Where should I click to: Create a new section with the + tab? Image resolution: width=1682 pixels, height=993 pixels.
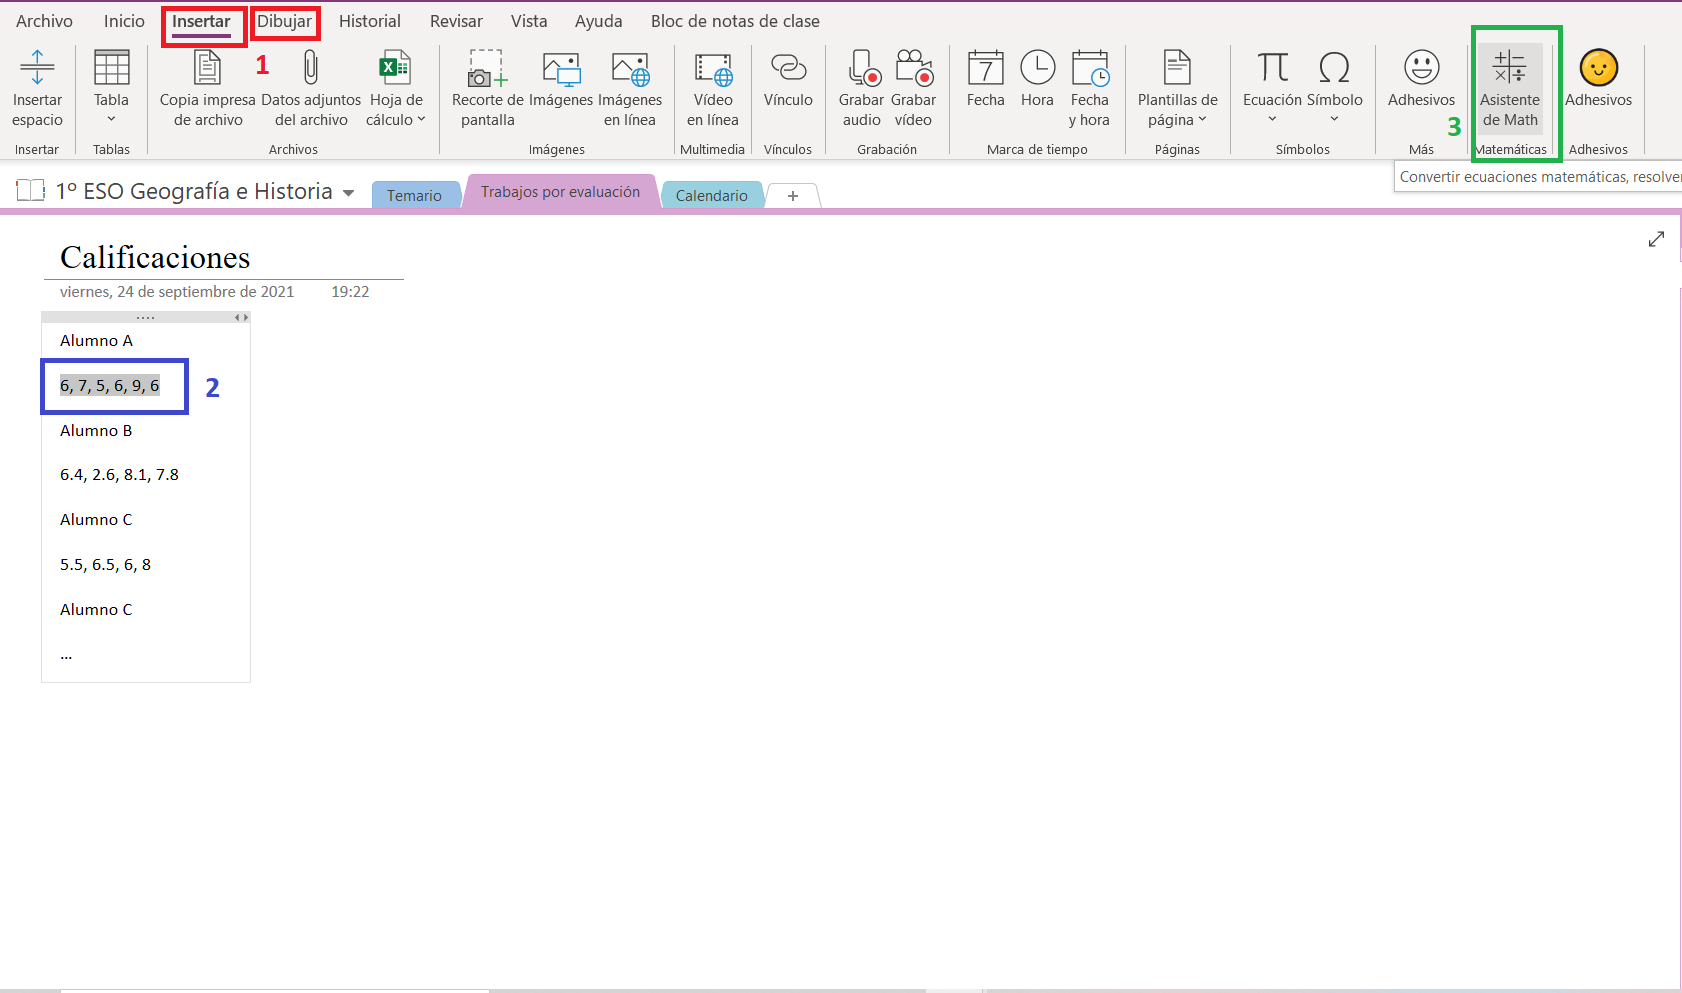coord(792,195)
